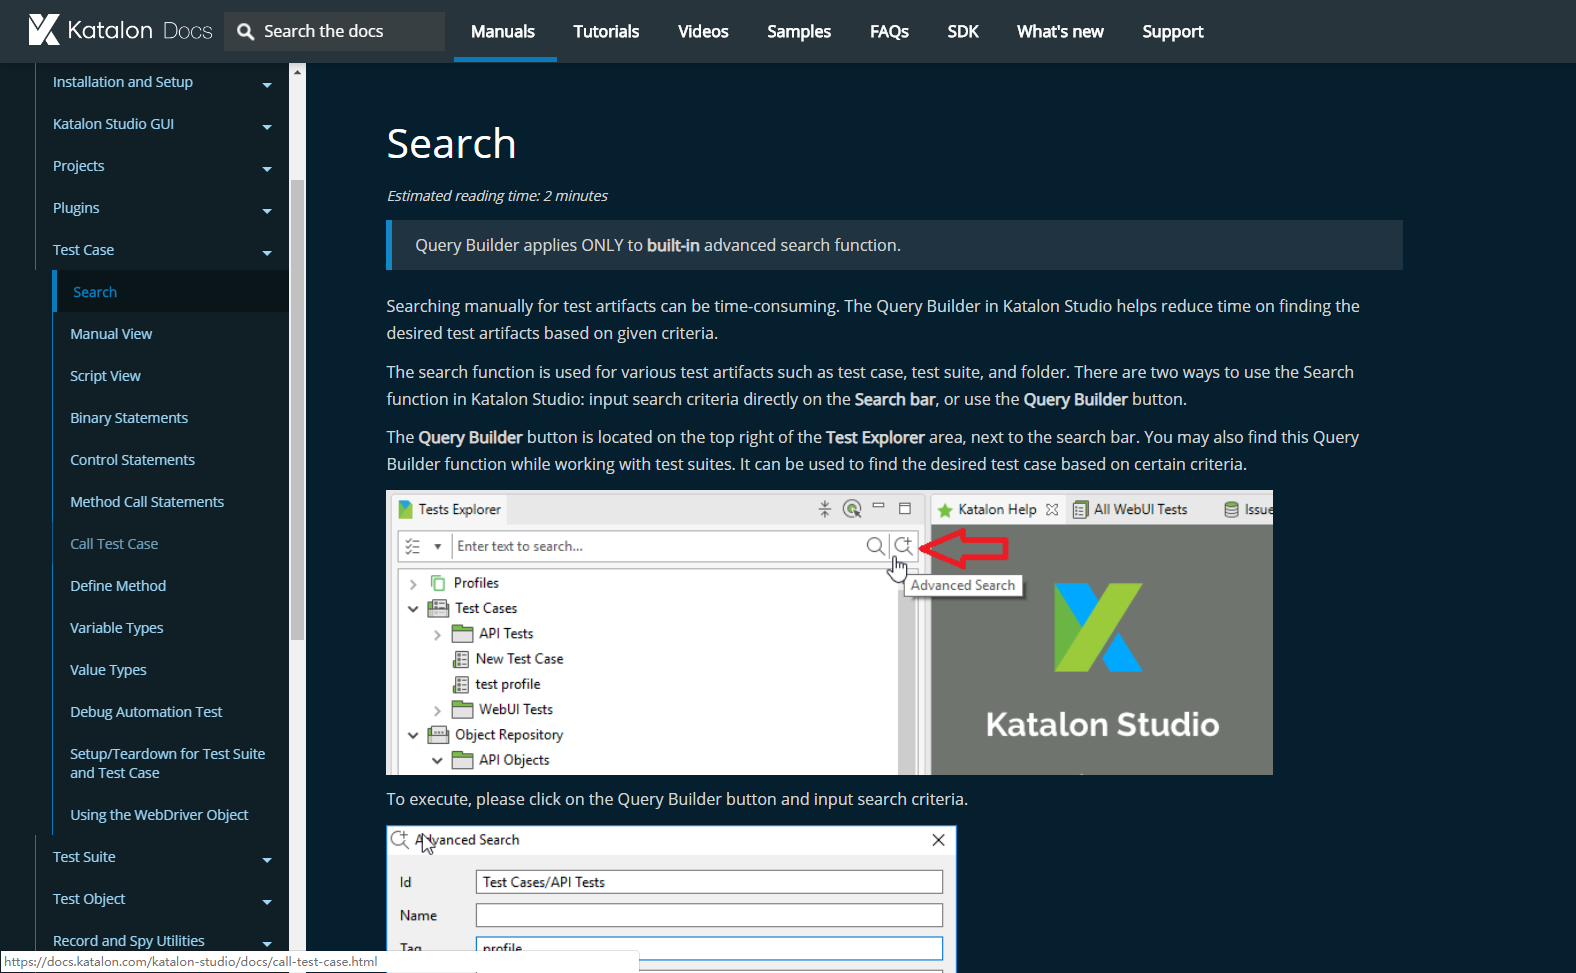Click the search magnifier icon in the header
1576x973 pixels.
point(245,32)
